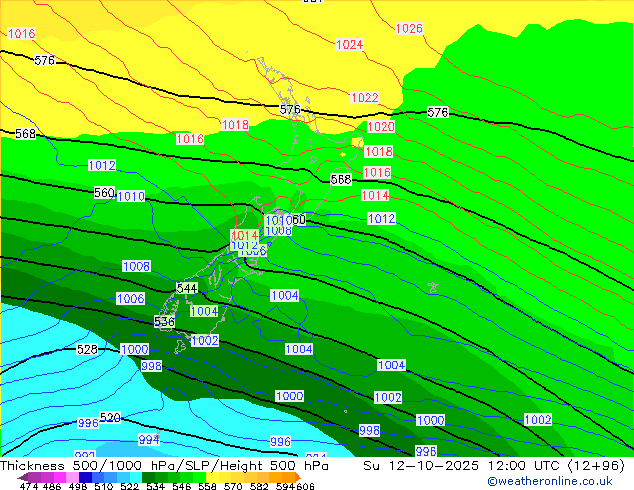Viewport: 634px width, 490px height.
Task: Click the black 544 height contour label
Action: point(187,288)
